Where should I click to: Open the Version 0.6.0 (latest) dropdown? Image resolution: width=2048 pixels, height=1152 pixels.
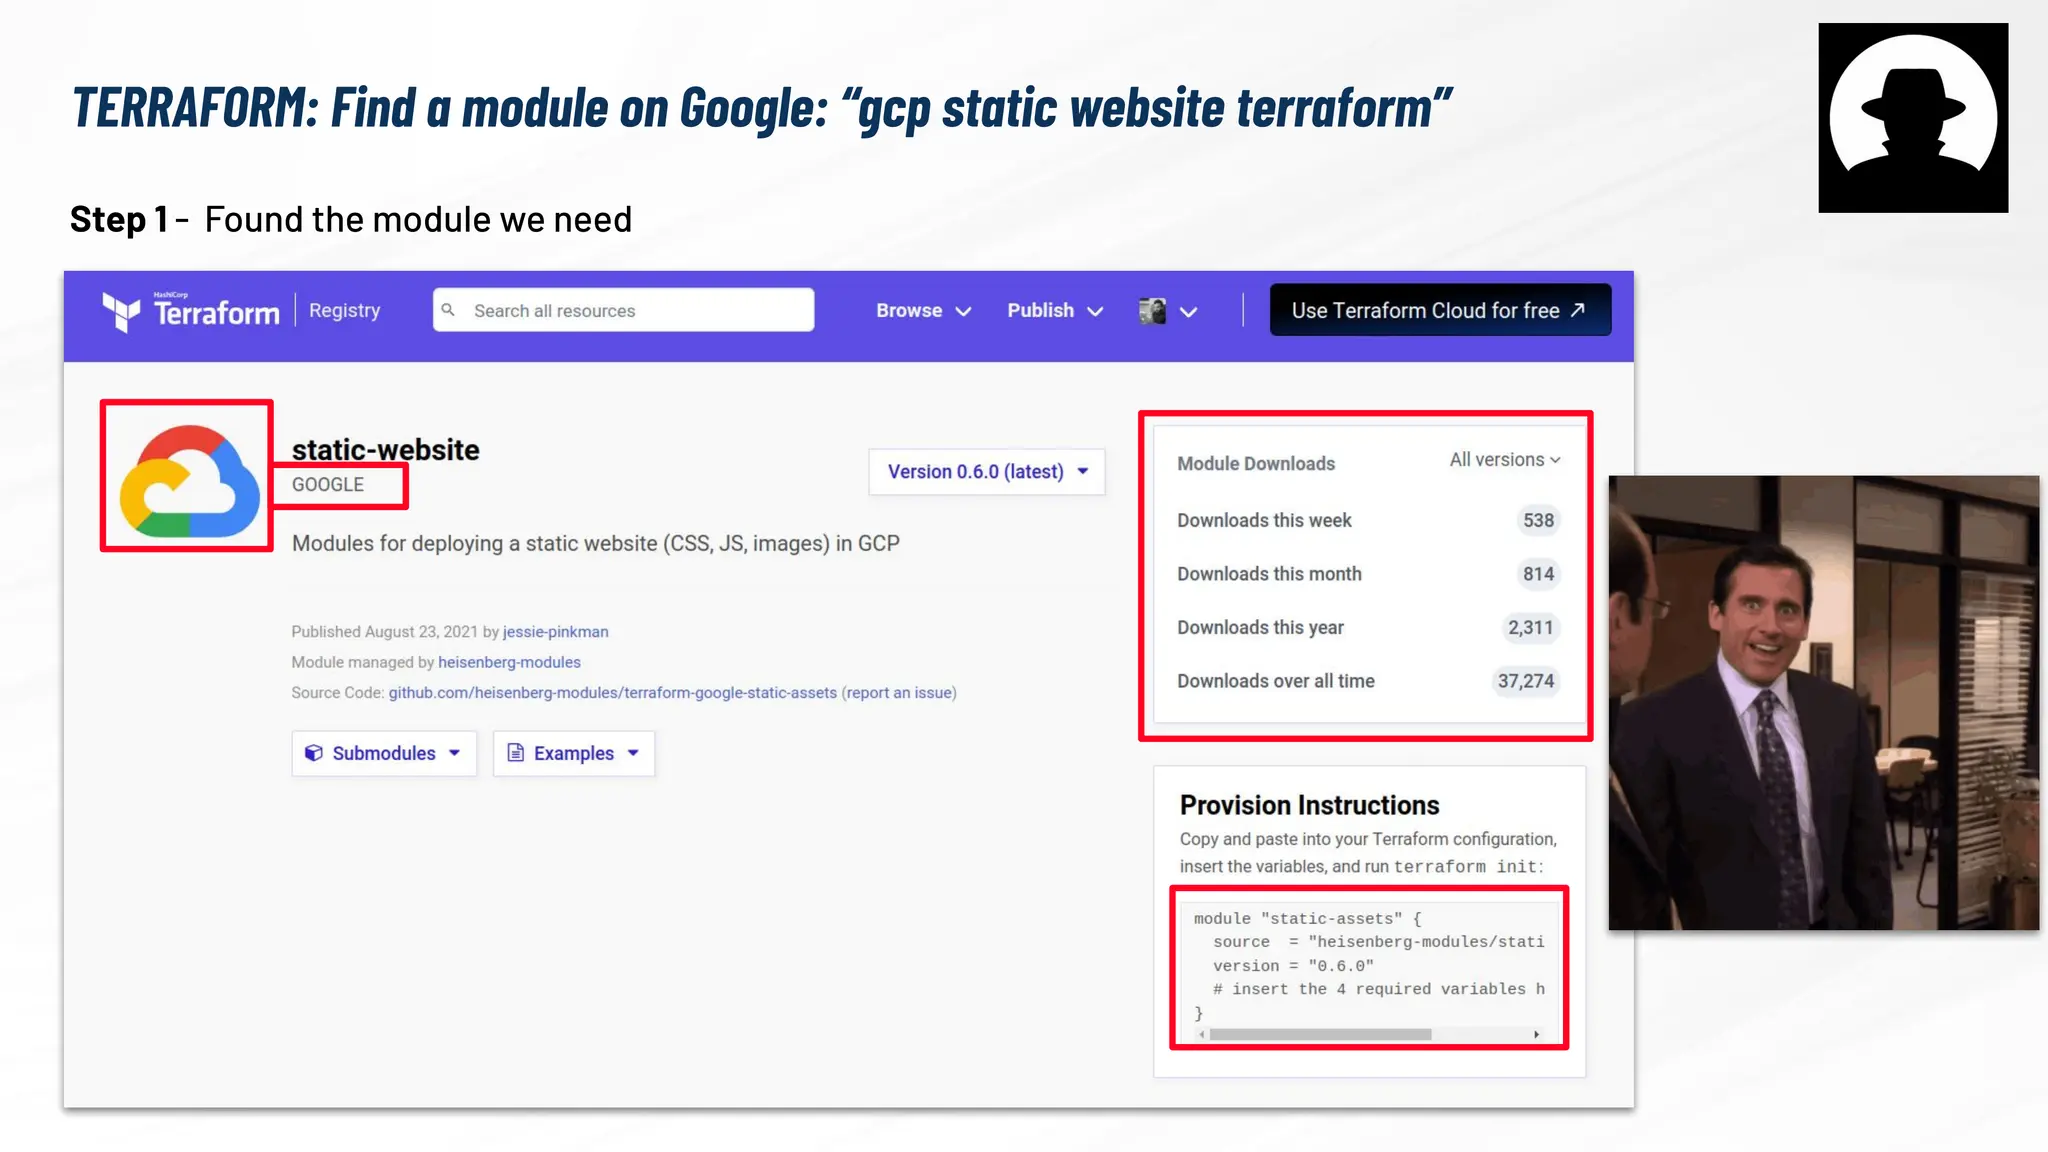point(987,472)
